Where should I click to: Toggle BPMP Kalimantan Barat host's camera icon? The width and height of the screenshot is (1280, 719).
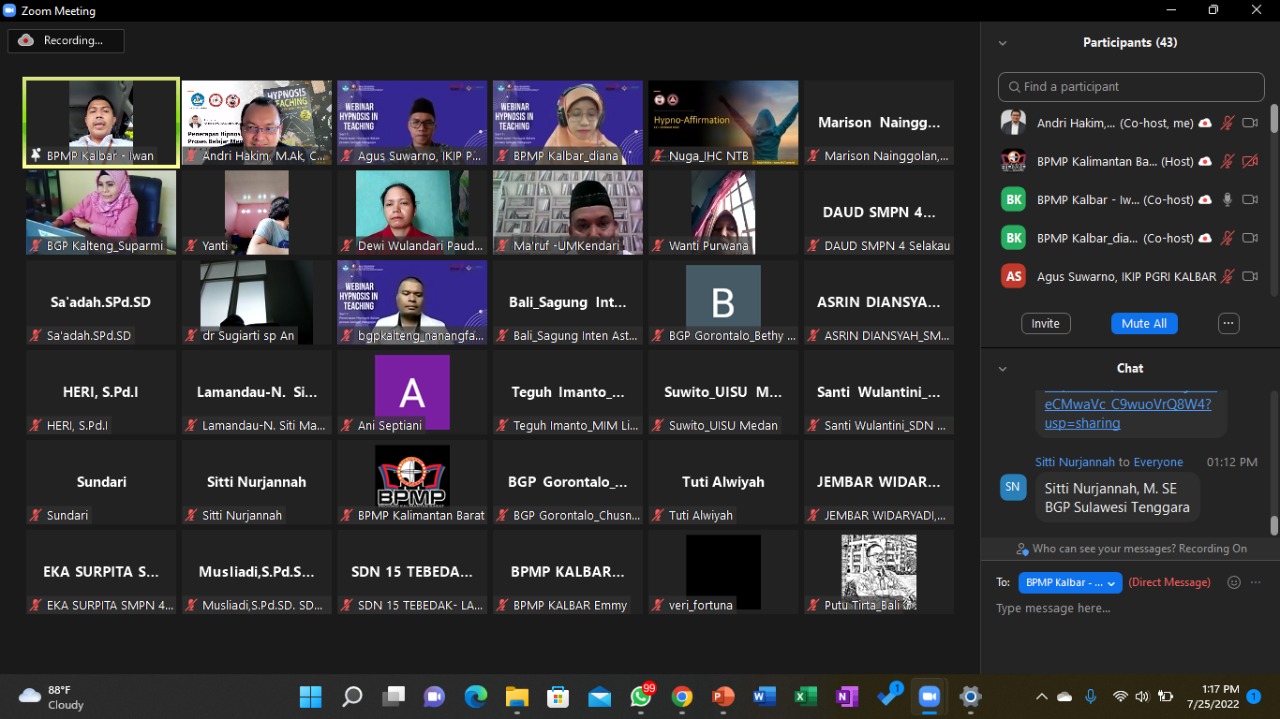(1249, 161)
